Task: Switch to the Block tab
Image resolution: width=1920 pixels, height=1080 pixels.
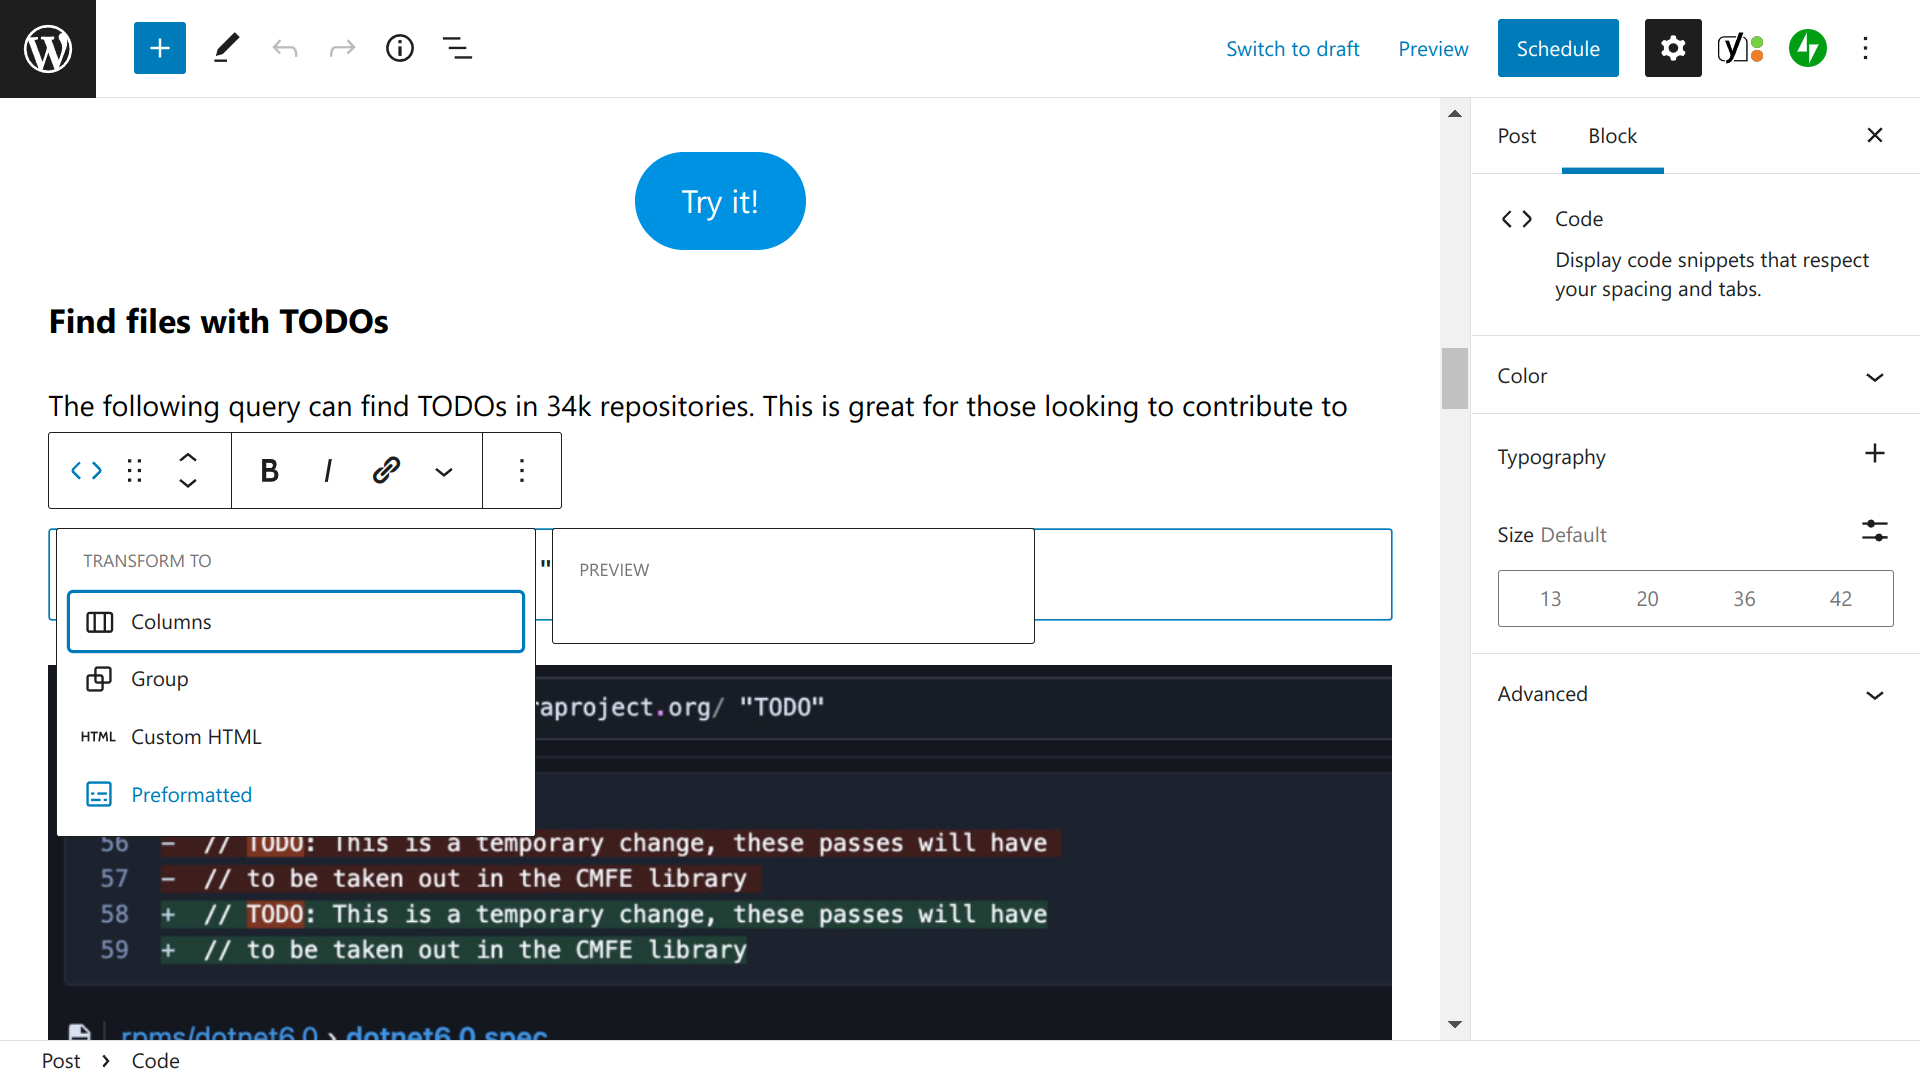Action: pyautogui.click(x=1612, y=136)
